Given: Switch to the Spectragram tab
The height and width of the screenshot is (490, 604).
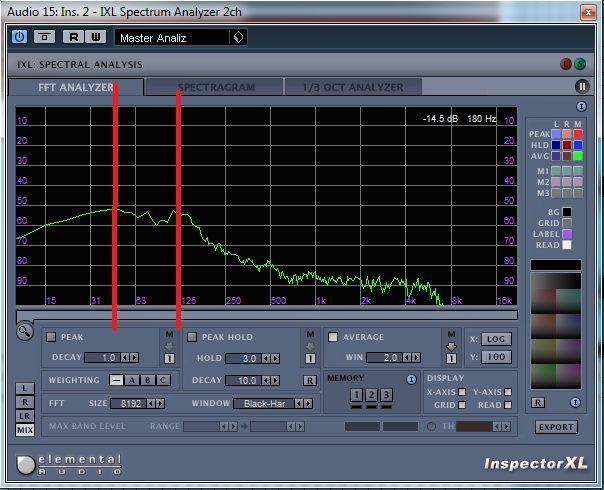Looking at the screenshot, I should coord(216,87).
